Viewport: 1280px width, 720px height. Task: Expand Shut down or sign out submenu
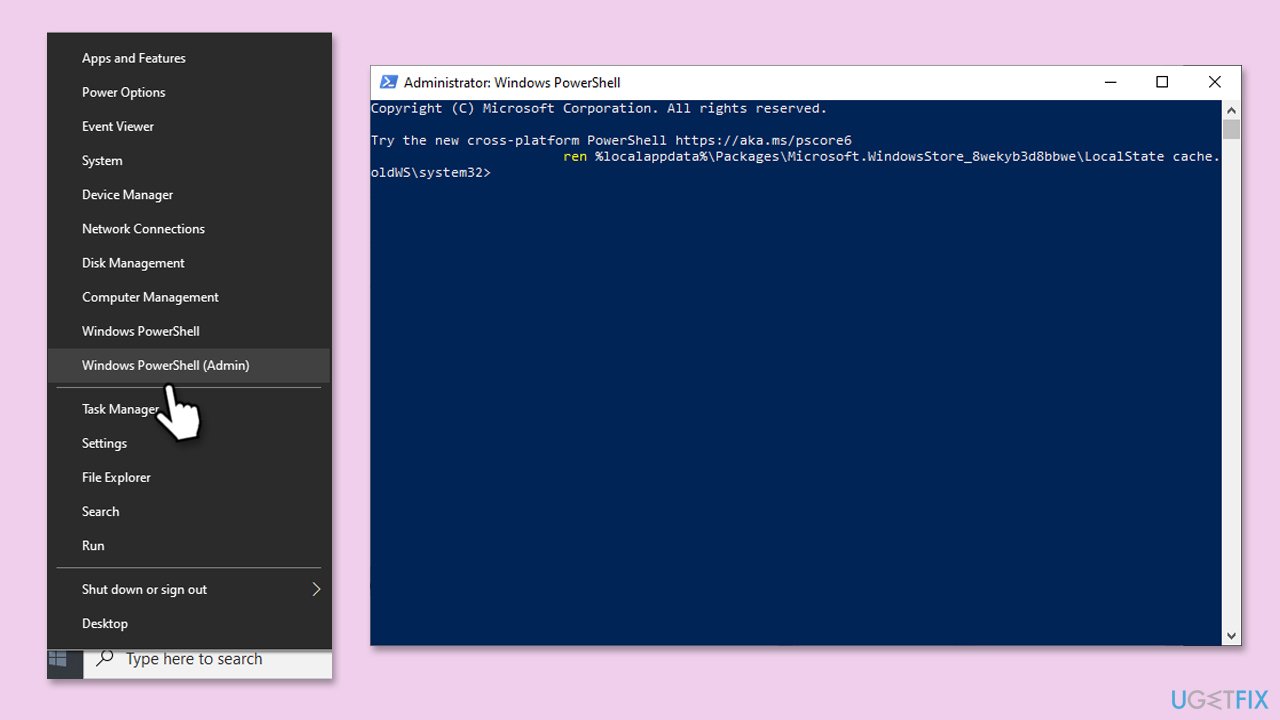(x=189, y=589)
